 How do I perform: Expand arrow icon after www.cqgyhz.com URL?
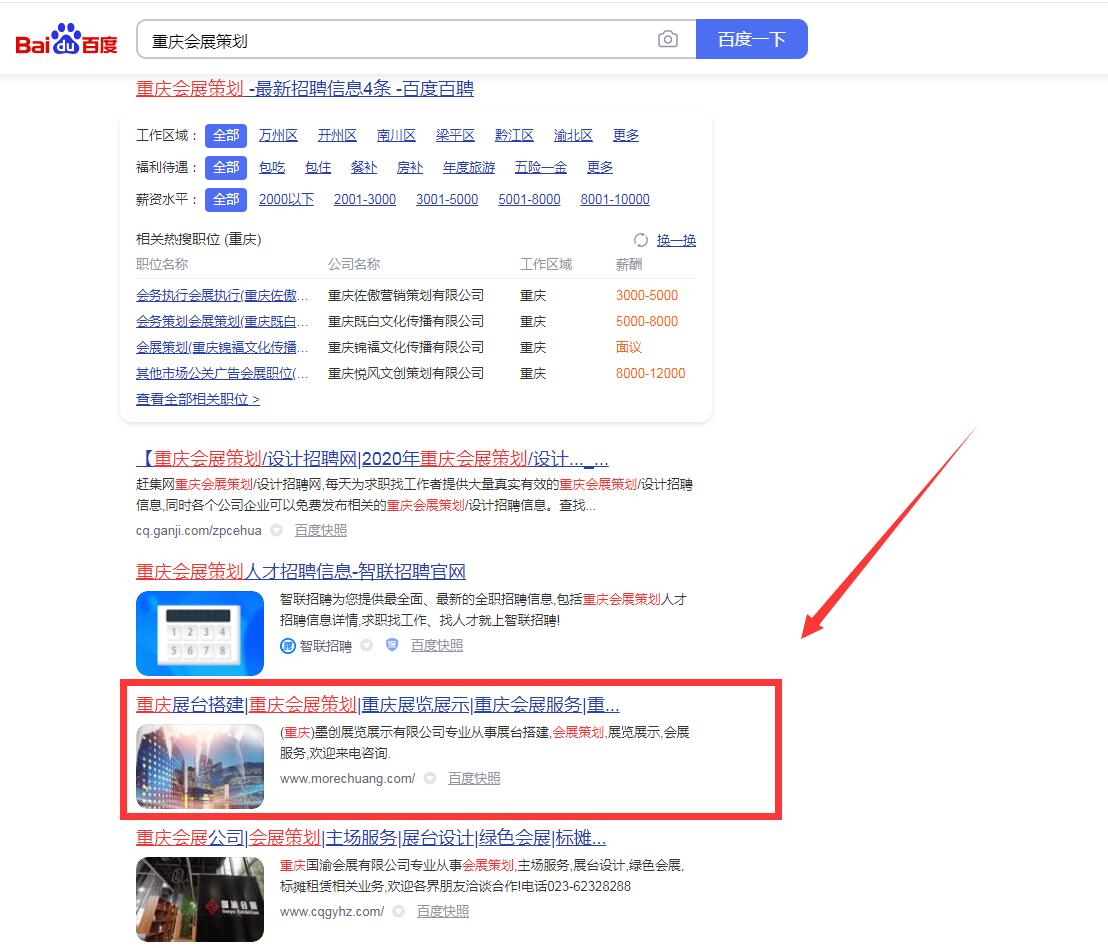coord(399,912)
